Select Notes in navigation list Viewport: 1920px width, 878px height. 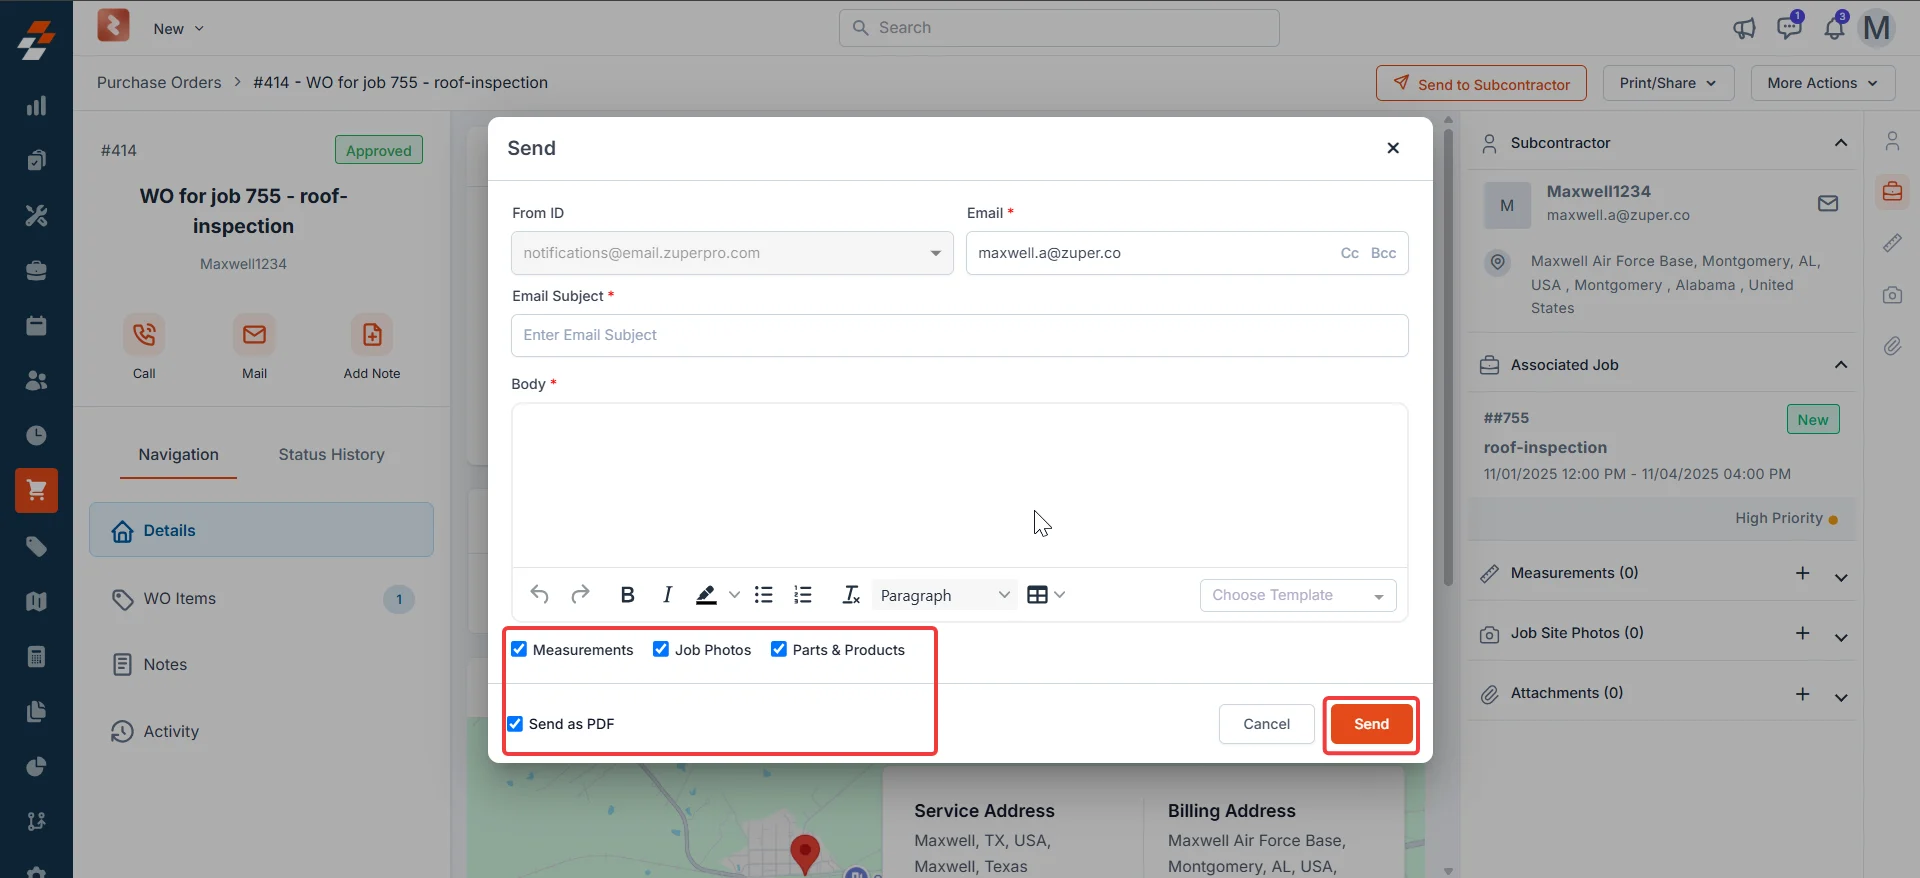tap(261, 664)
